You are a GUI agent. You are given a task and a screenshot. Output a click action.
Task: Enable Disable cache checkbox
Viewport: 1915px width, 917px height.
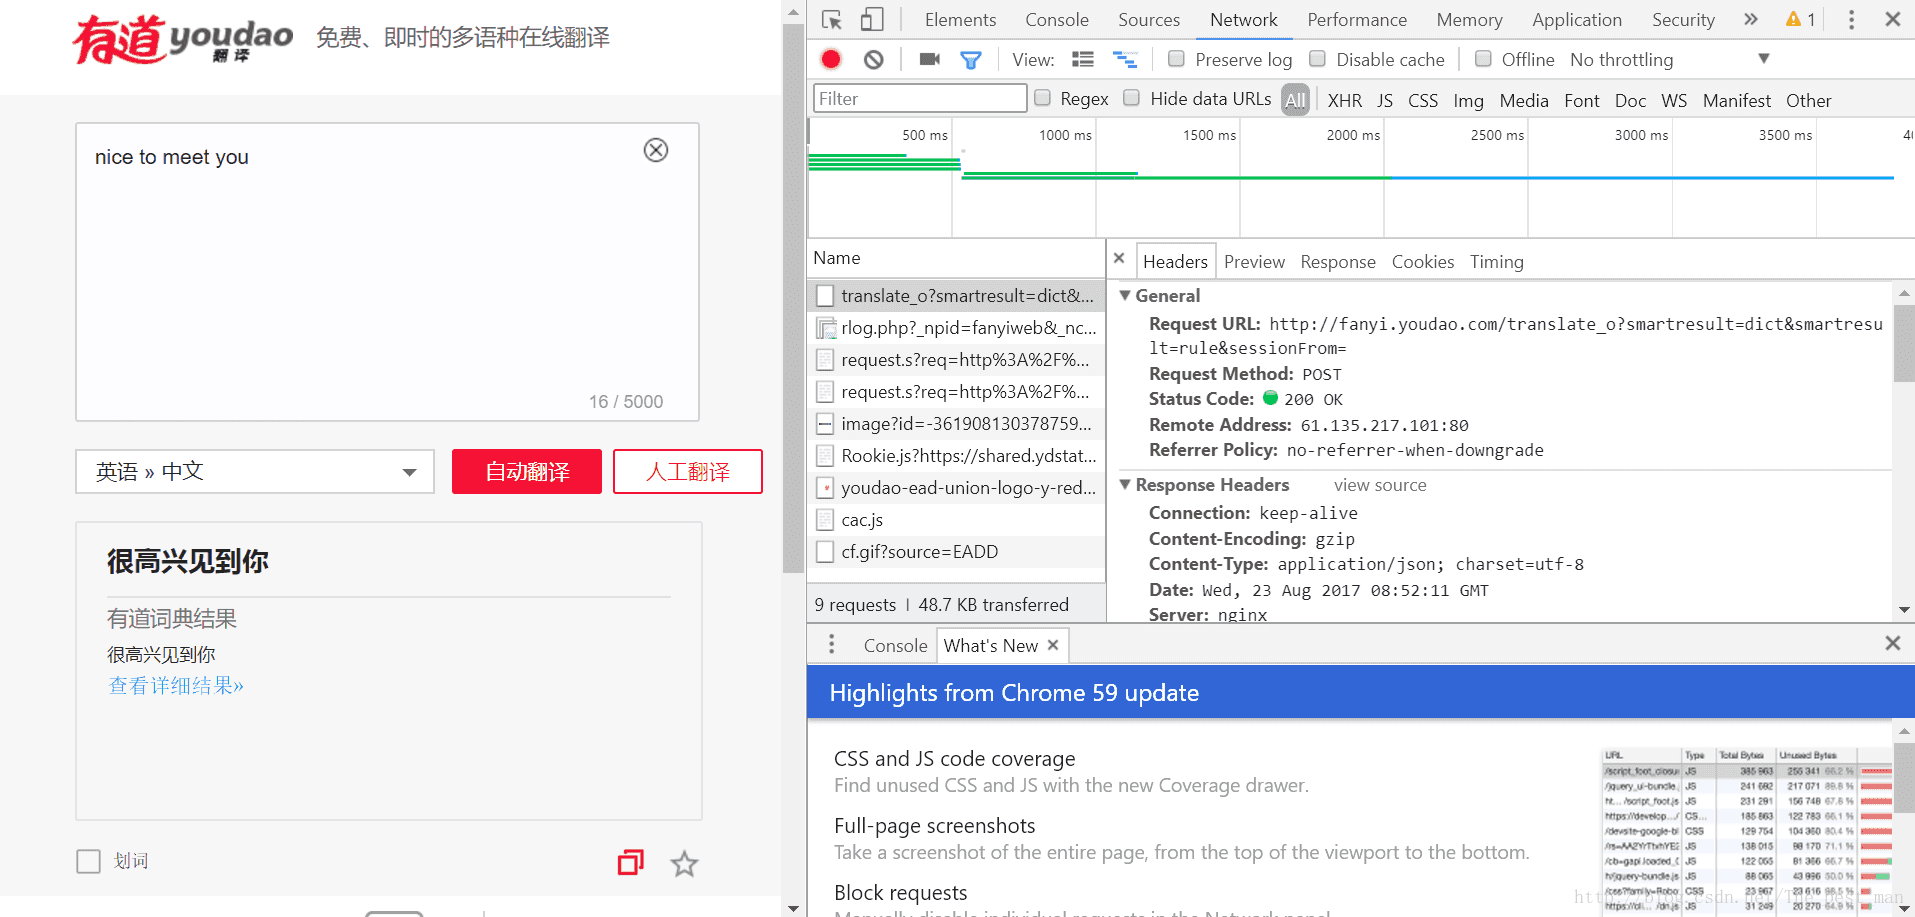1318,59
